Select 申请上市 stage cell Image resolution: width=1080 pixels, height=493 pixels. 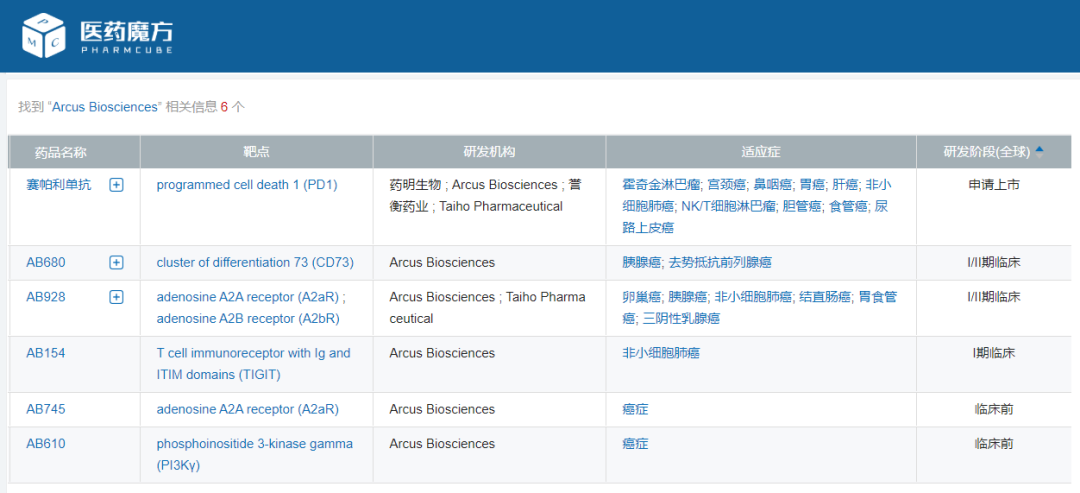[x=994, y=185]
